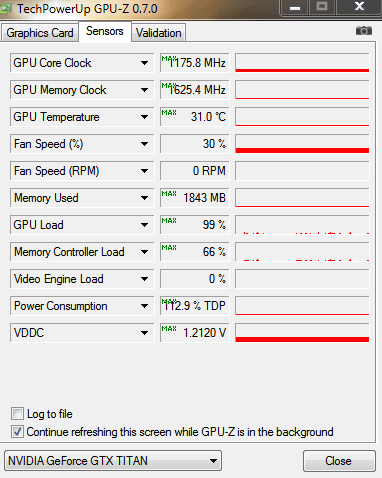Enable the Log to file checkbox

pos(17,414)
